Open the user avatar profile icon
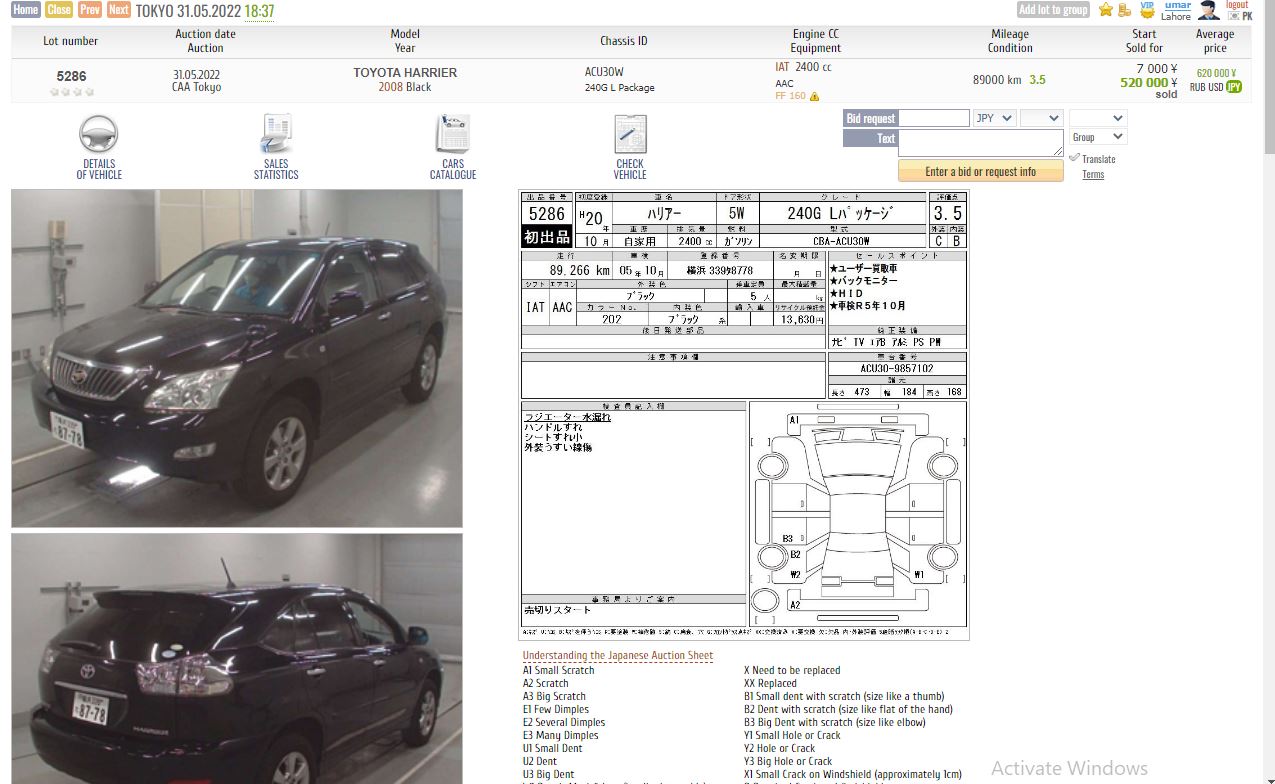This screenshot has height=784, width=1275. pyautogui.click(x=1209, y=10)
